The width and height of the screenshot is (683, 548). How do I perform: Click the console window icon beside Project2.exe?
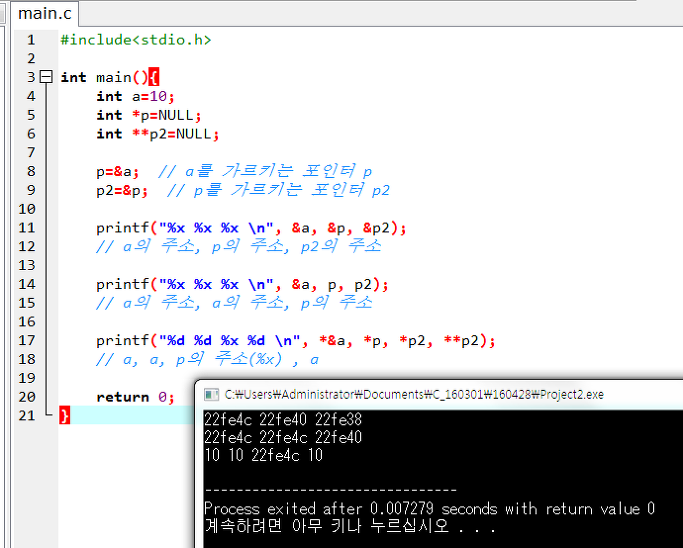pos(212,395)
